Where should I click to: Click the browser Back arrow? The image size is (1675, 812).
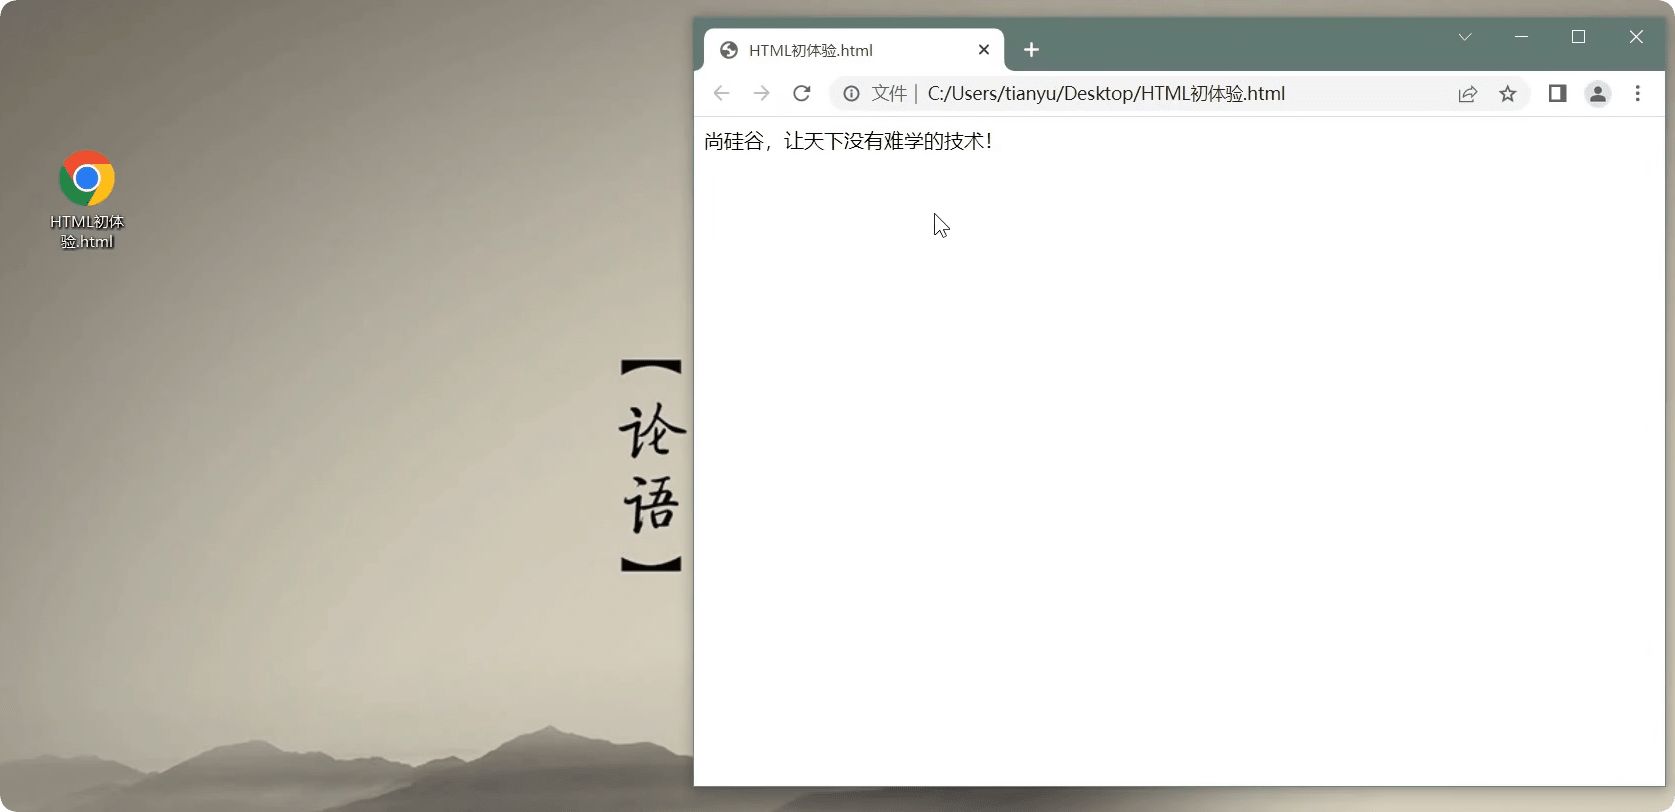tap(721, 93)
